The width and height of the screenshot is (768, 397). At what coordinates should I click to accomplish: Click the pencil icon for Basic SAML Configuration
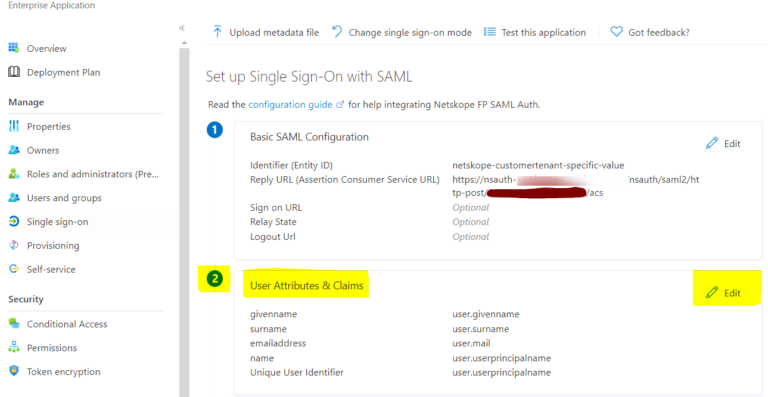[712, 143]
